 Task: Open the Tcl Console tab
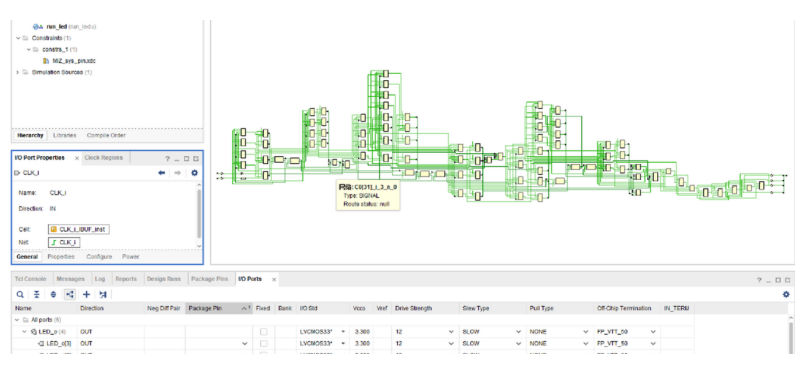(30, 279)
